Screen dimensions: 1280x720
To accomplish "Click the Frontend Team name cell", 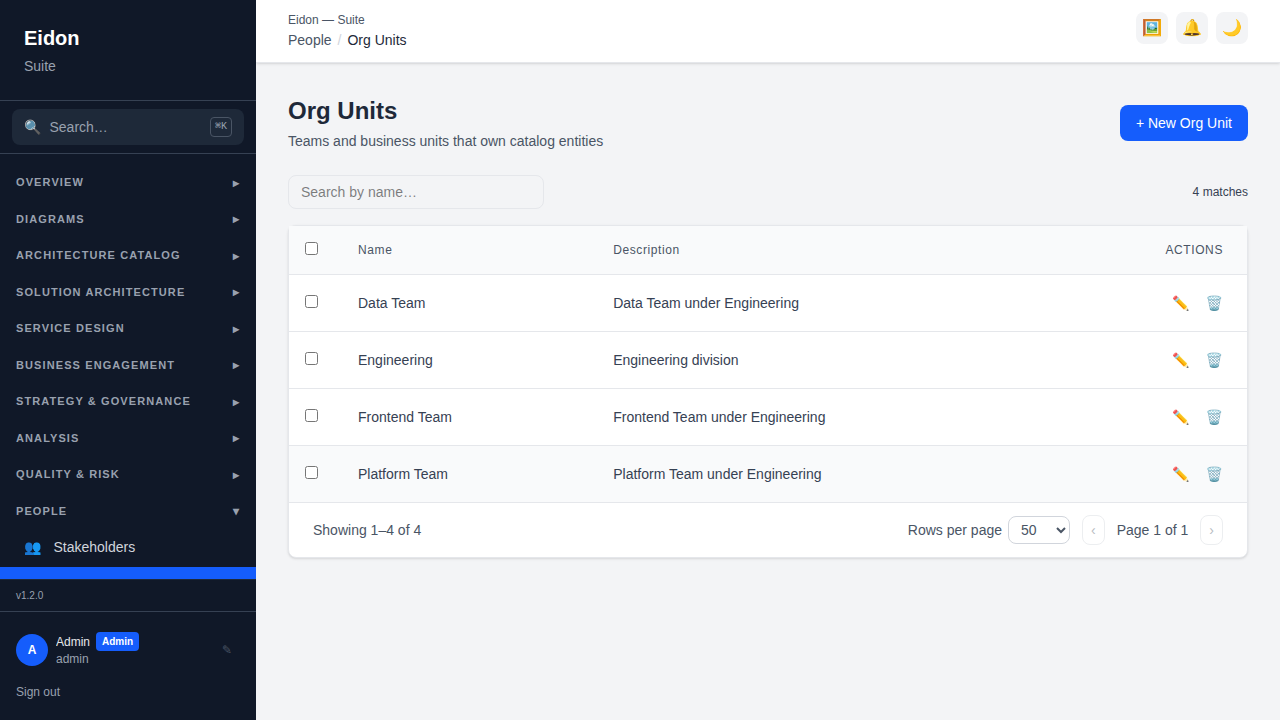I will [x=405, y=417].
